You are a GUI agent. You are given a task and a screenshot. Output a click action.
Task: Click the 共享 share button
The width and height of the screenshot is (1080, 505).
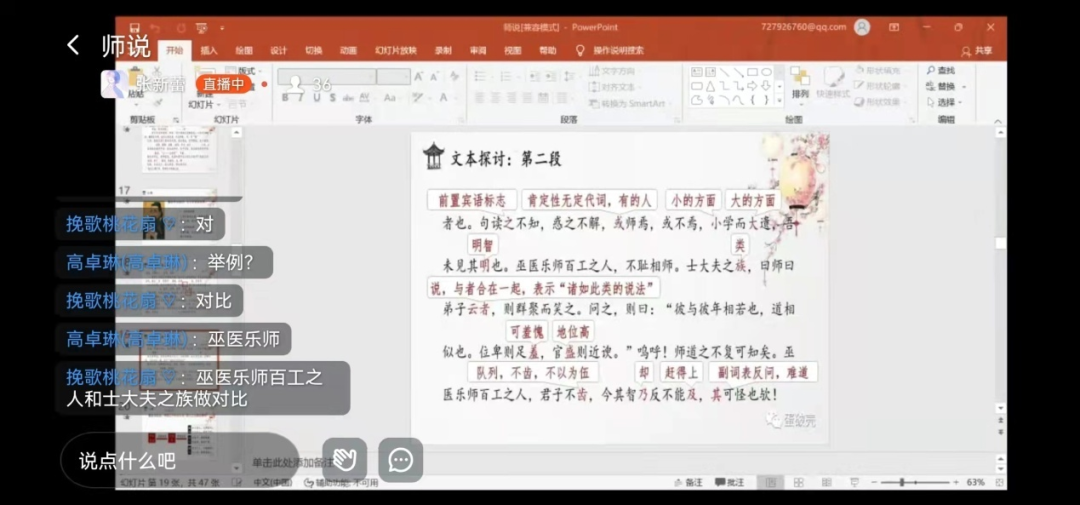coord(977,50)
